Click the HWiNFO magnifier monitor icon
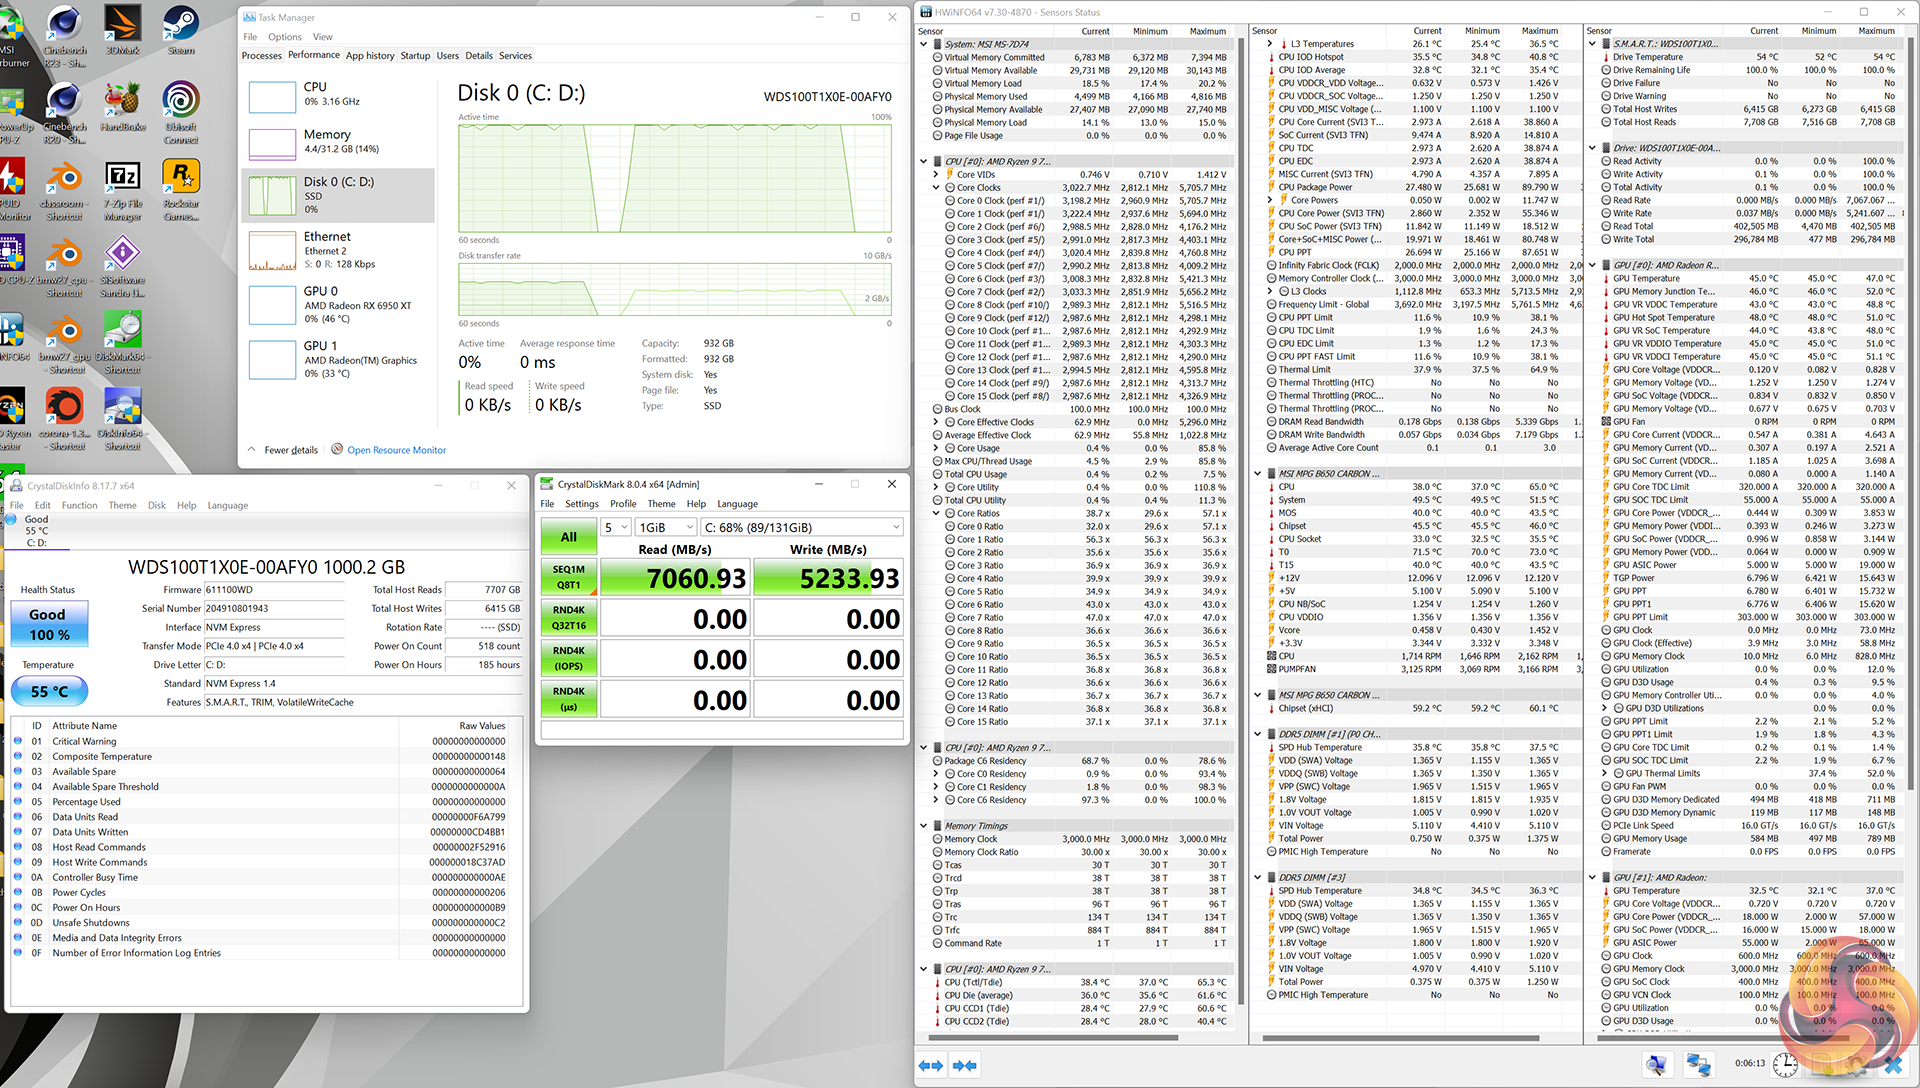This screenshot has height=1088, width=1920. click(1656, 1065)
